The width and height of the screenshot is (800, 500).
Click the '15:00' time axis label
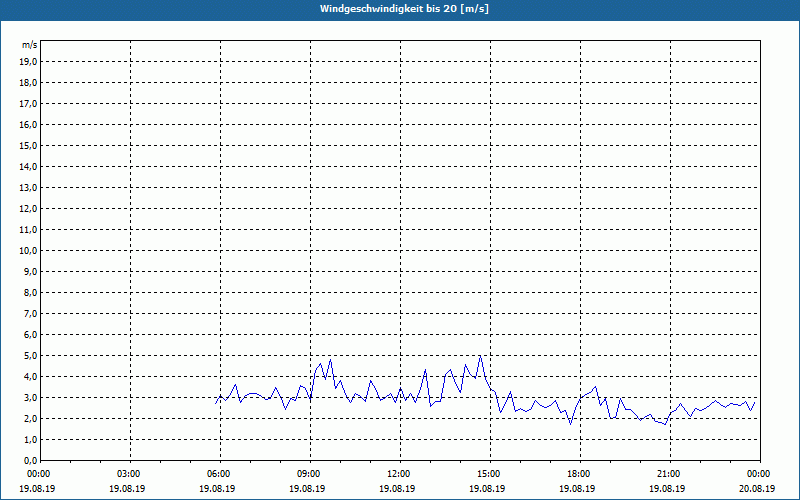tap(490, 474)
